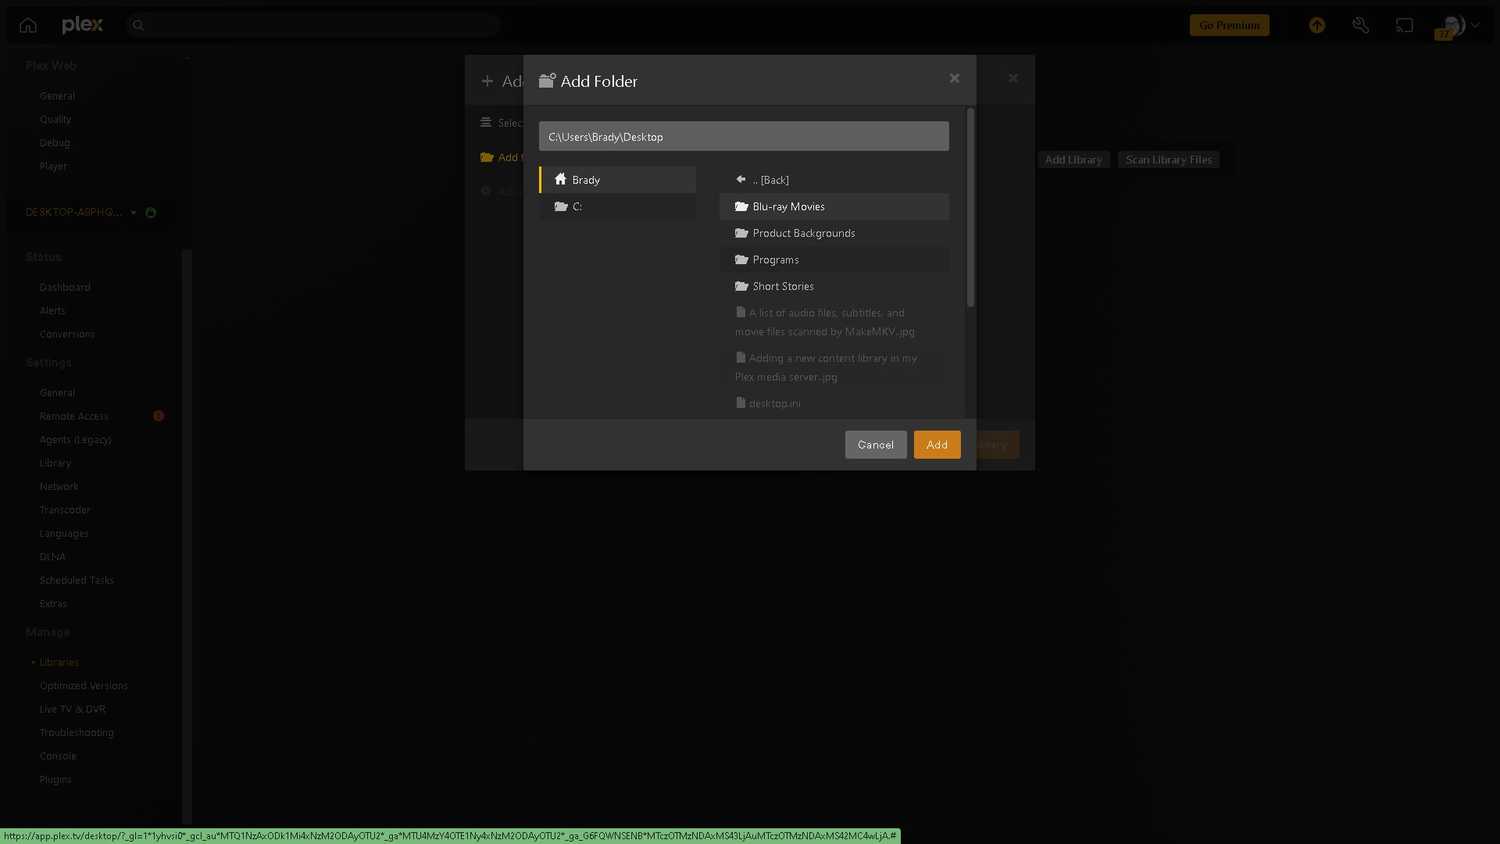
Task: Open General under Plex Web
Action: point(57,96)
